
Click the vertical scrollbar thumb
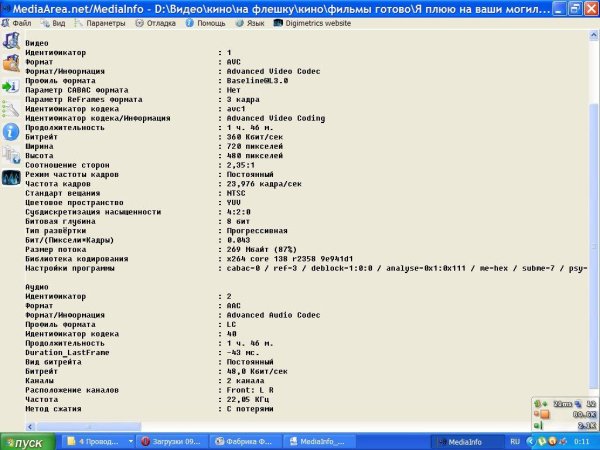pyautogui.click(x=593, y=247)
